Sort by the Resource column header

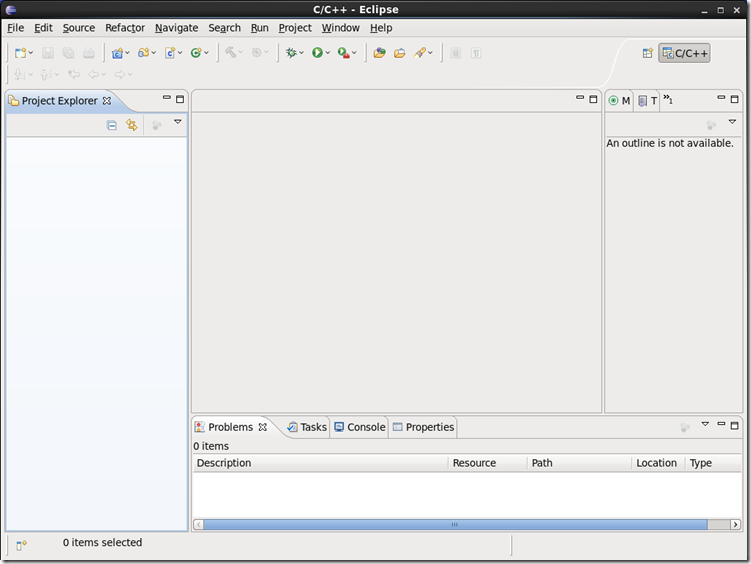click(x=488, y=463)
